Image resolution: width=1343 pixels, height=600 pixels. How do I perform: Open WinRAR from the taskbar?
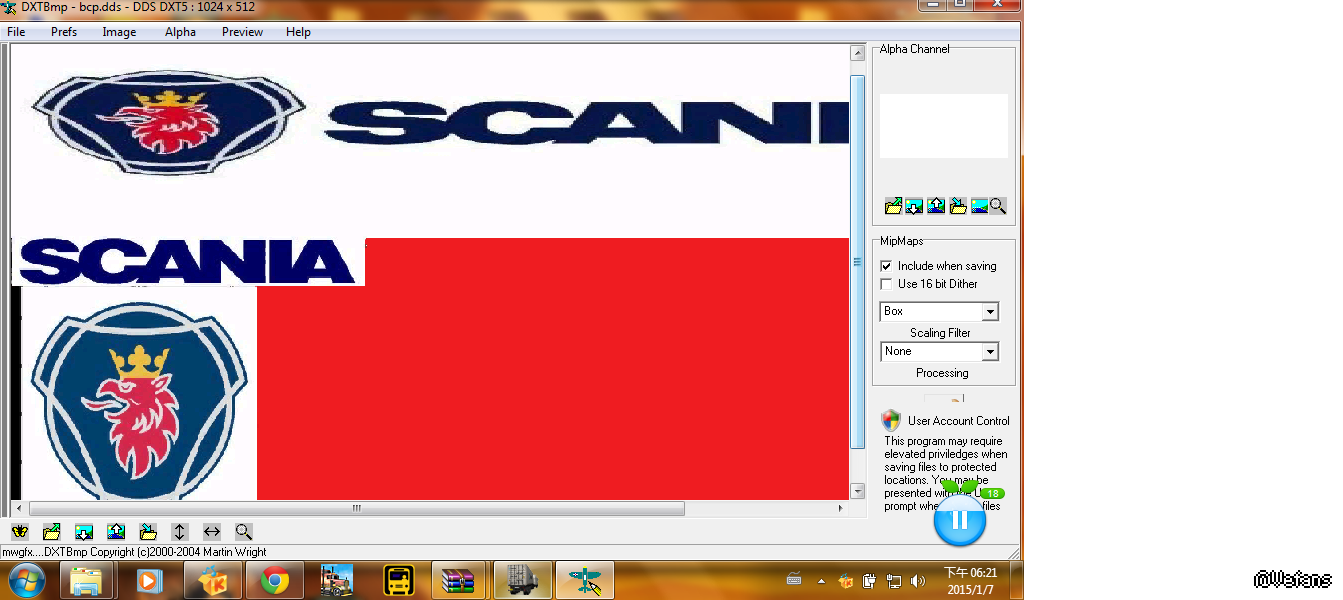pyautogui.click(x=458, y=580)
